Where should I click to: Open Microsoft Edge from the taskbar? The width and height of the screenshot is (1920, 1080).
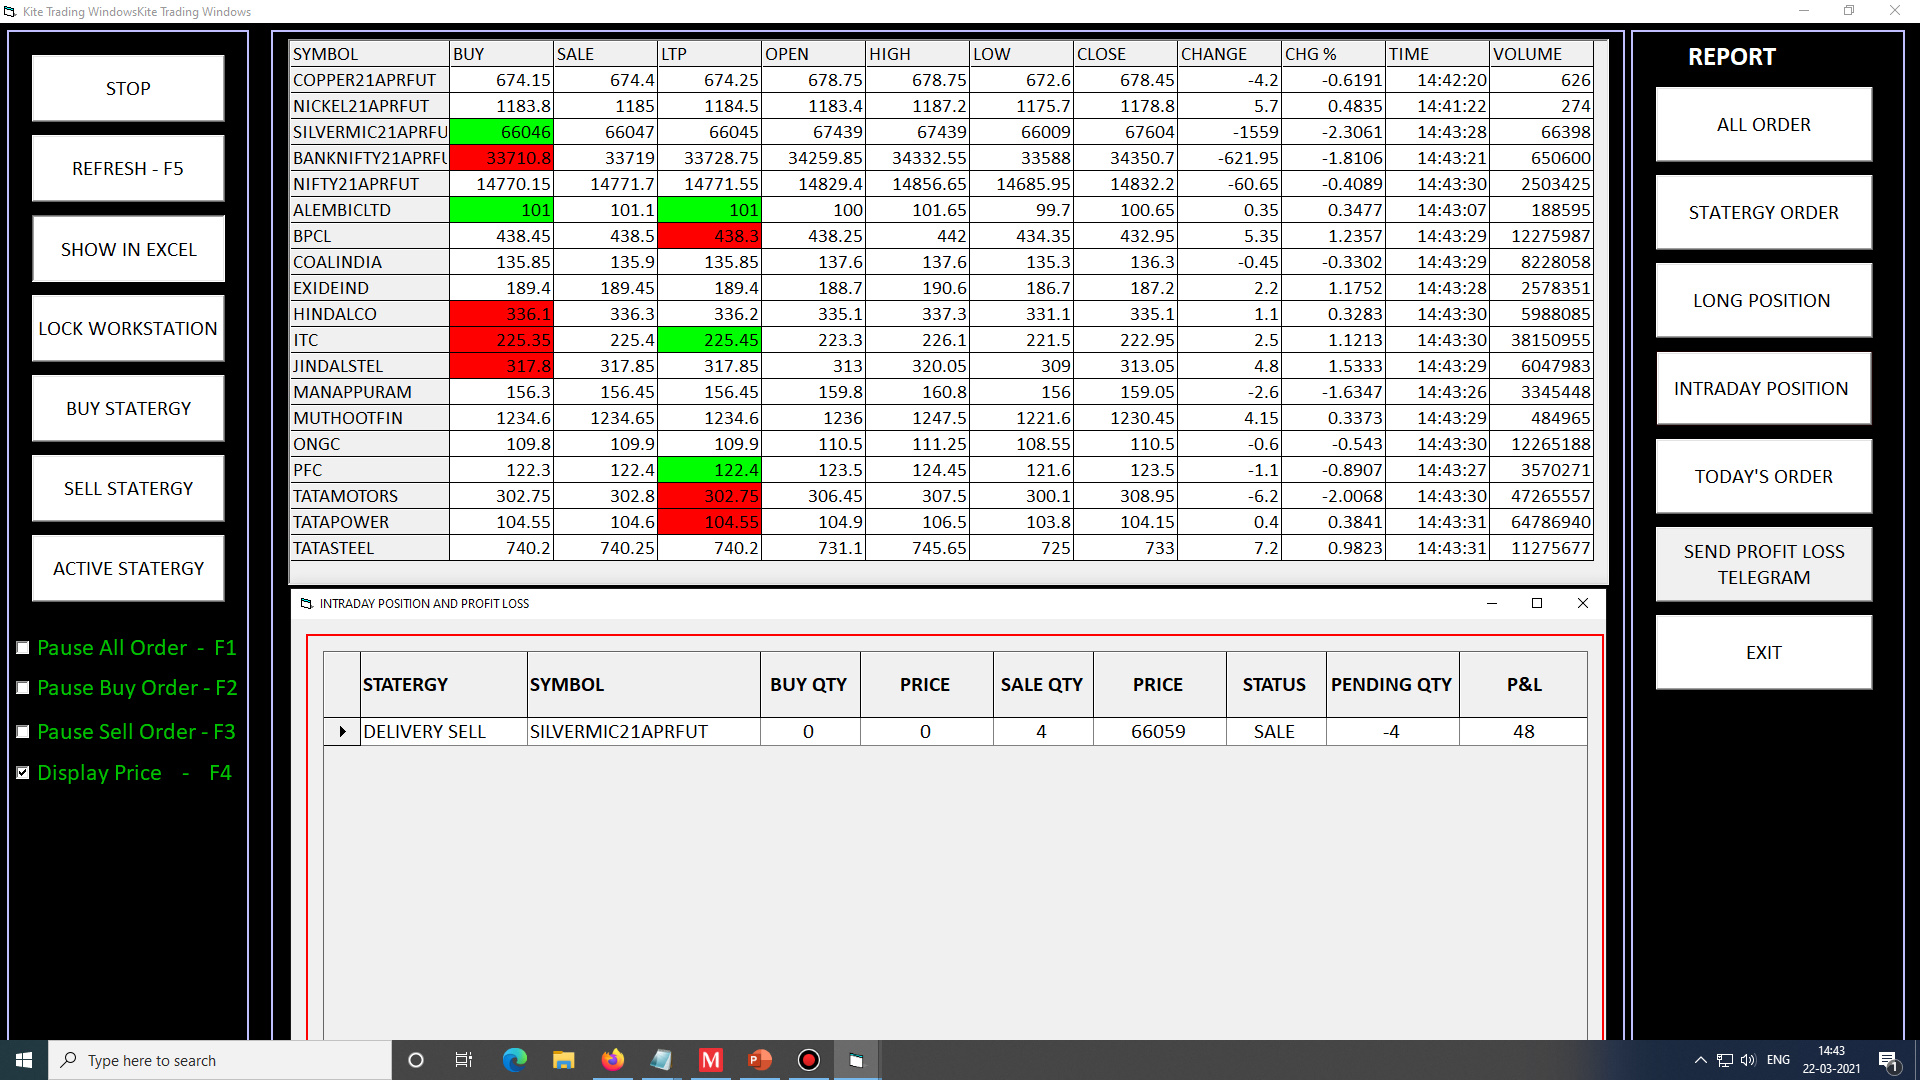point(515,1060)
